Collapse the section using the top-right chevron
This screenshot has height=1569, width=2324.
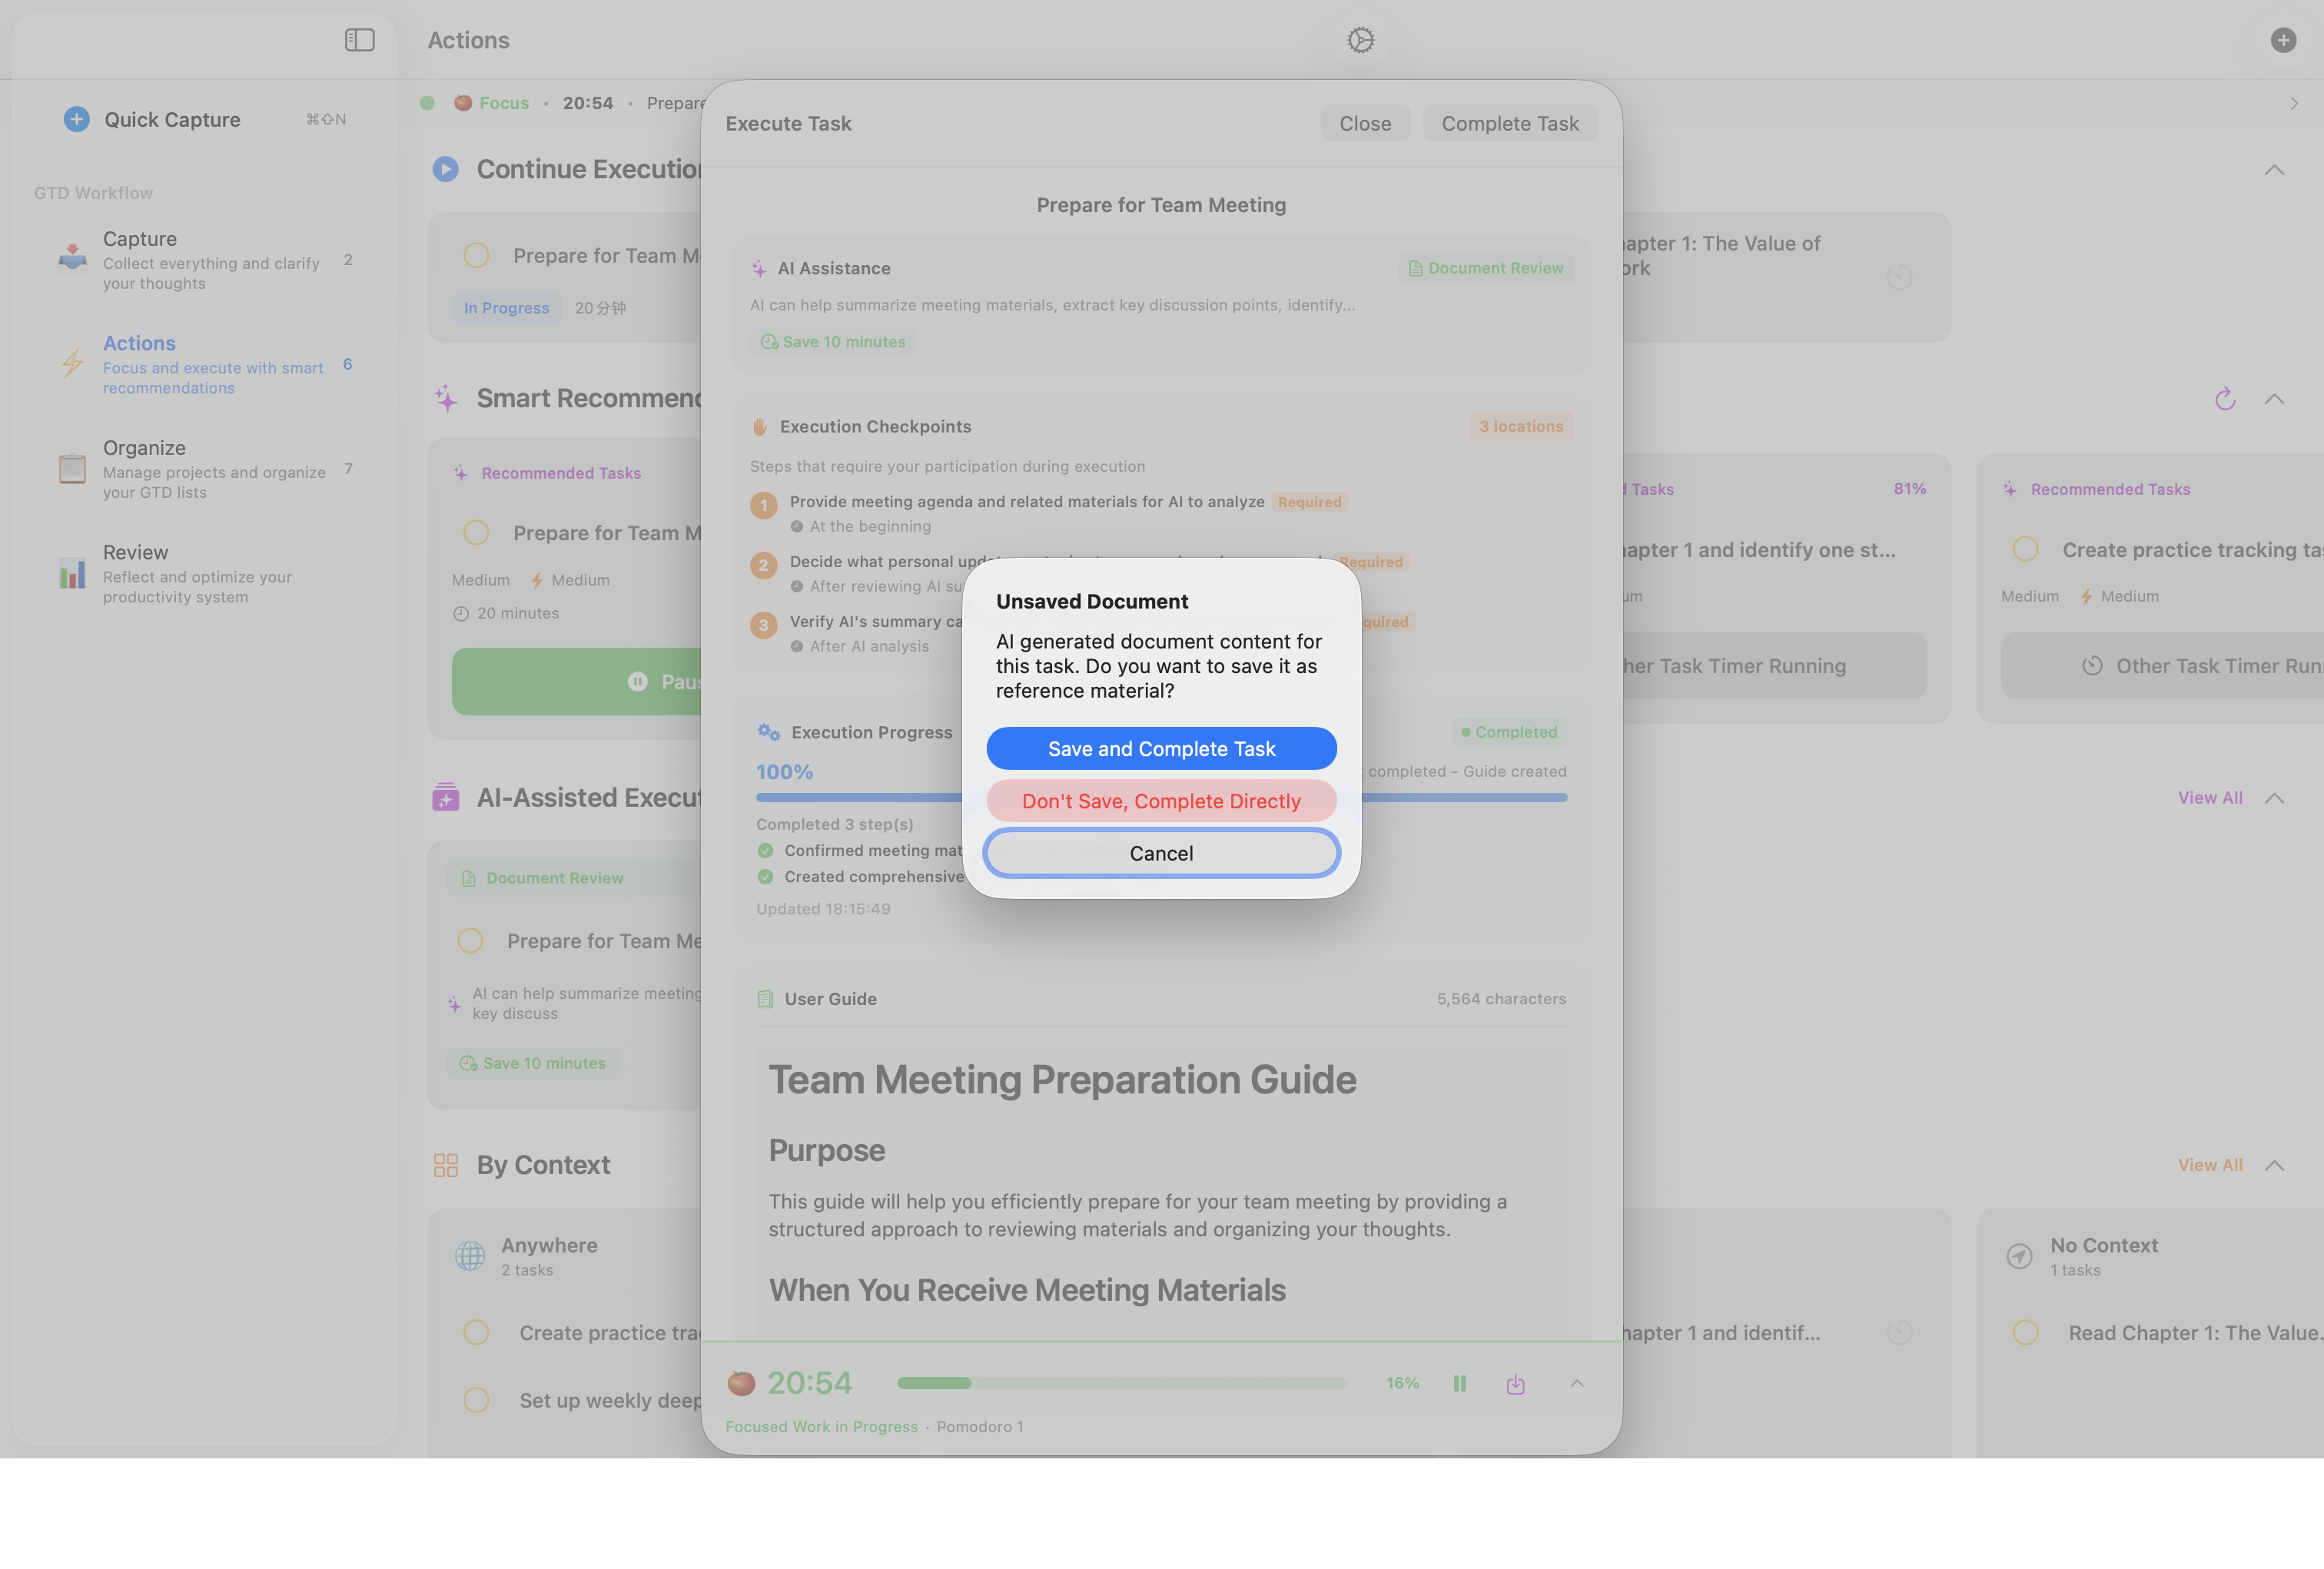(x=2275, y=169)
